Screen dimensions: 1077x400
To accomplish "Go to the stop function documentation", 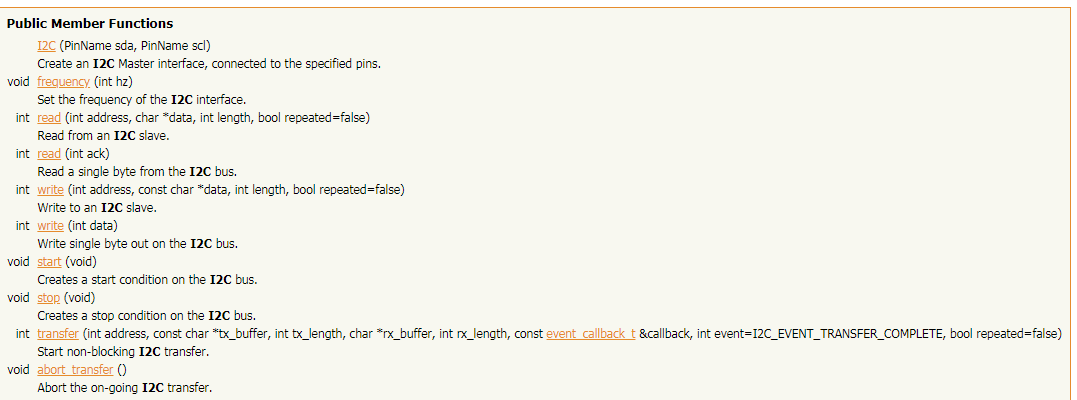I will coord(48,298).
